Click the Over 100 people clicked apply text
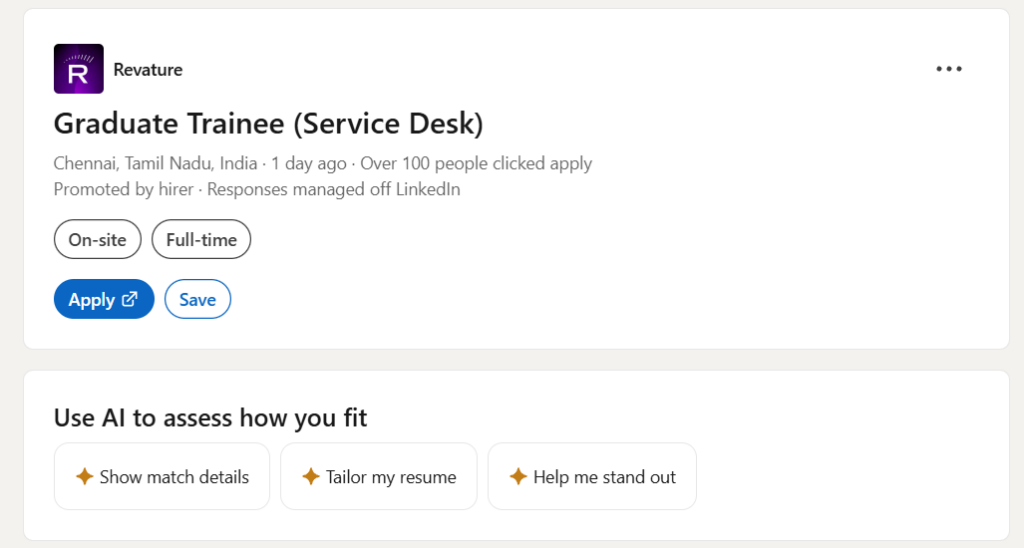The width and height of the screenshot is (1024, 548). [476, 163]
